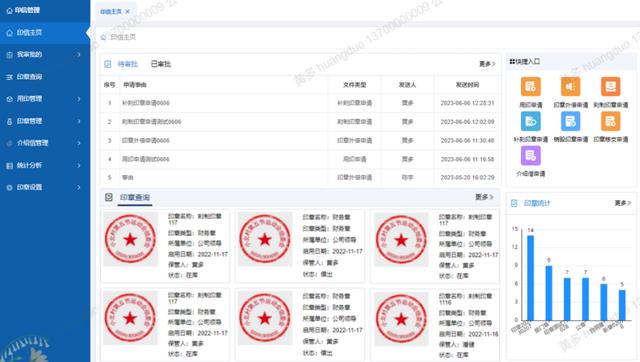Click the 申请事由 column header
The height and width of the screenshot is (362, 640).
click(135, 85)
